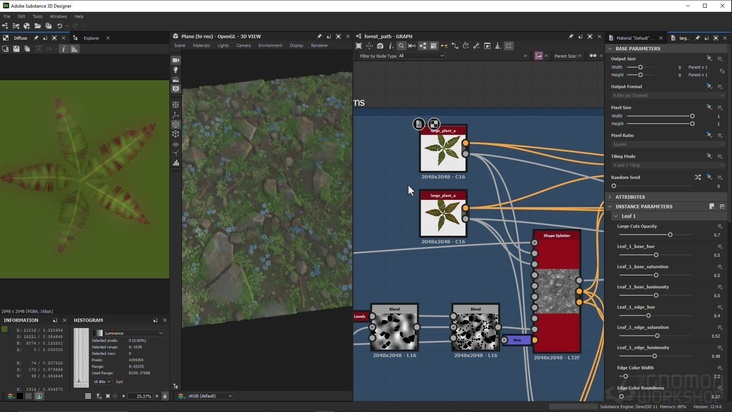The height and width of the screenshot is (412, 732).
Task: Collapse the Leaf 1 group
Action: [616, 216]
